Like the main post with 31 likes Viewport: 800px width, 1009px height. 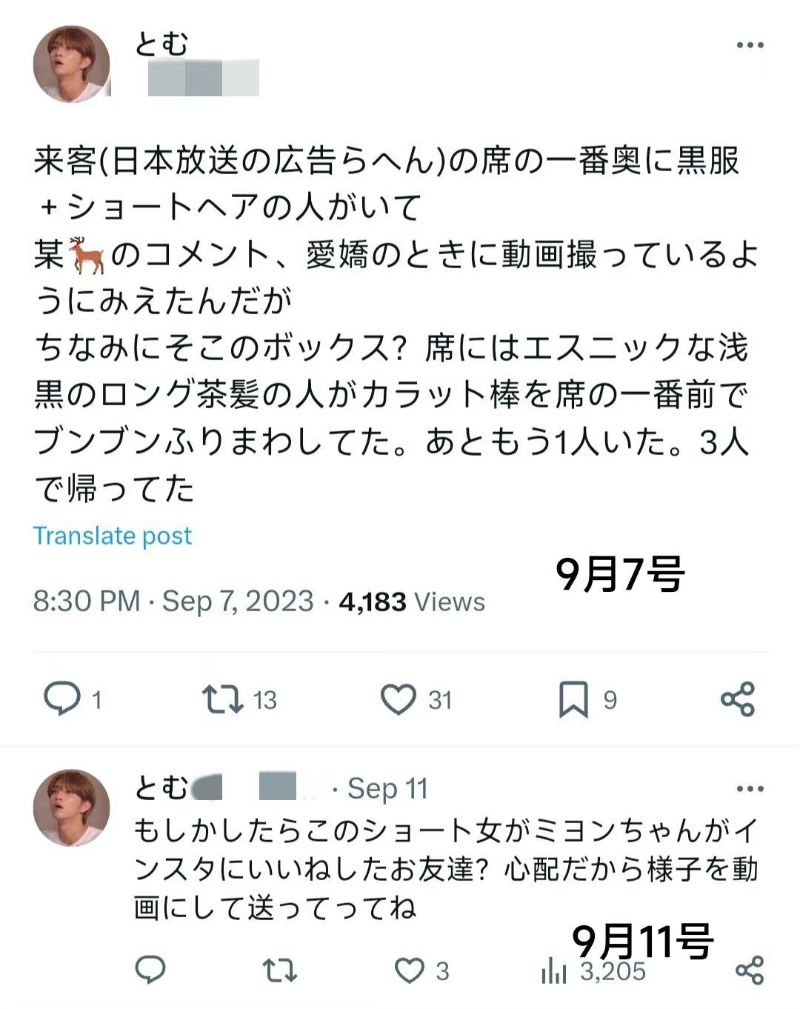[398, 699]
